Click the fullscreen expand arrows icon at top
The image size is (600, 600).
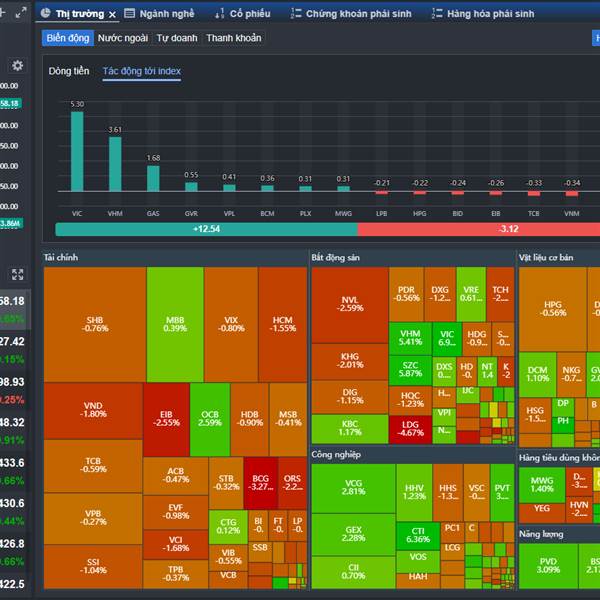pos(21,13)
